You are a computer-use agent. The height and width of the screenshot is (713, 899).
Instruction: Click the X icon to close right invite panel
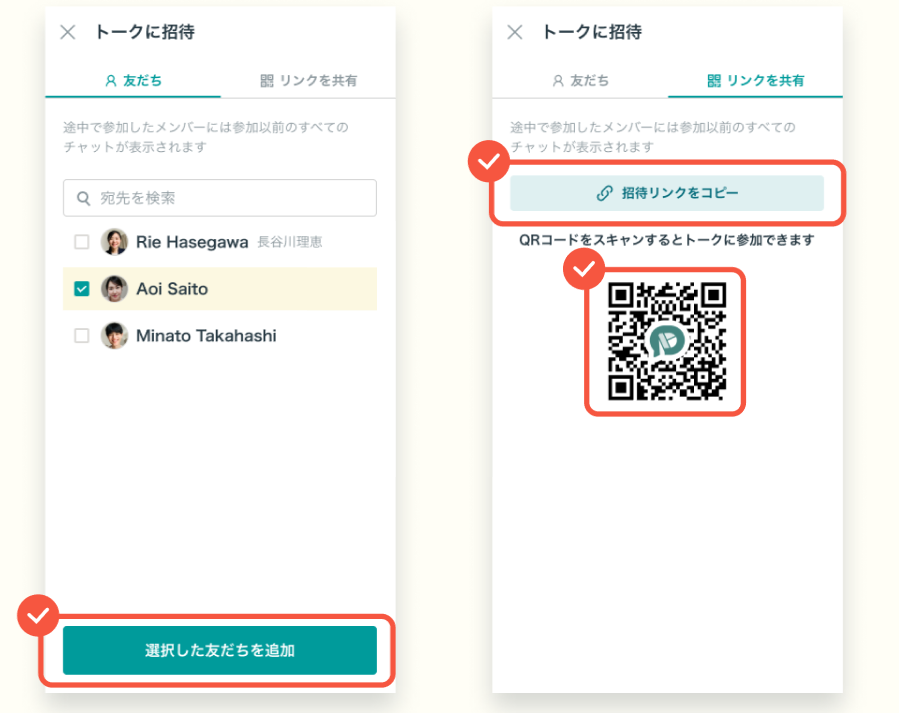(x=513, y=31)
